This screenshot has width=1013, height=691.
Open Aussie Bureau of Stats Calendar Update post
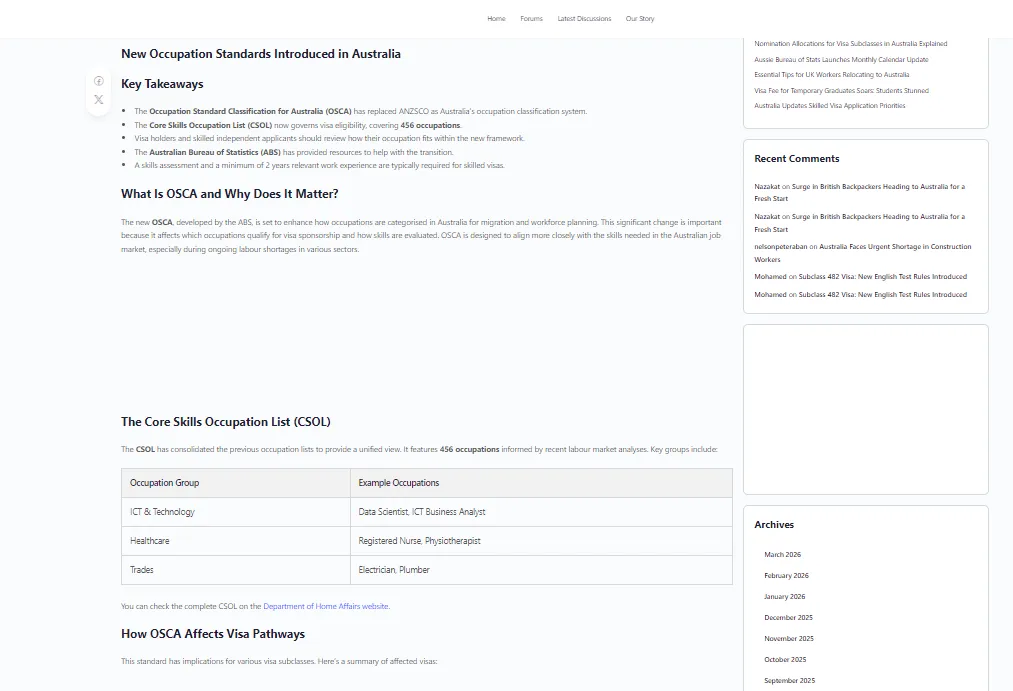[841, 59]
